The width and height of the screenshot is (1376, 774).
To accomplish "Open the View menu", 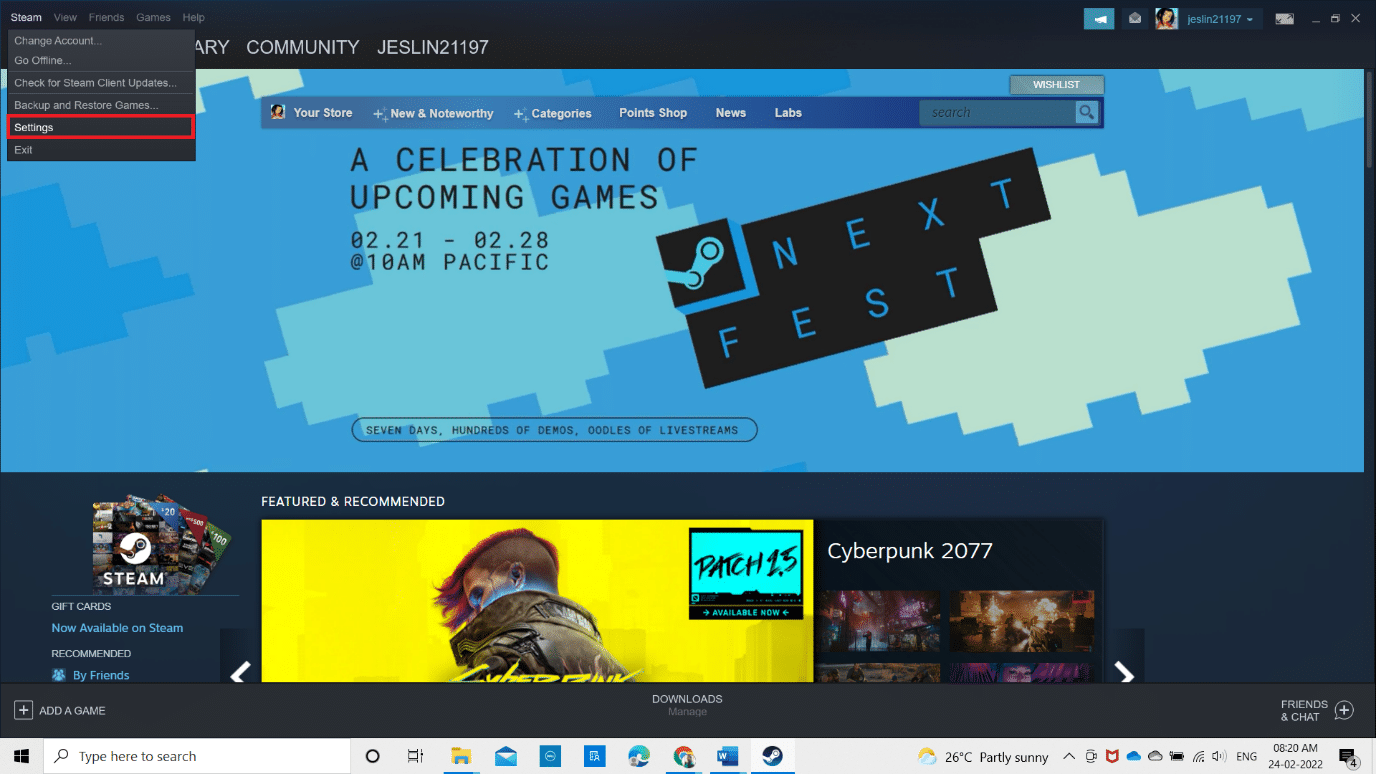I will (x=65, y=17).
